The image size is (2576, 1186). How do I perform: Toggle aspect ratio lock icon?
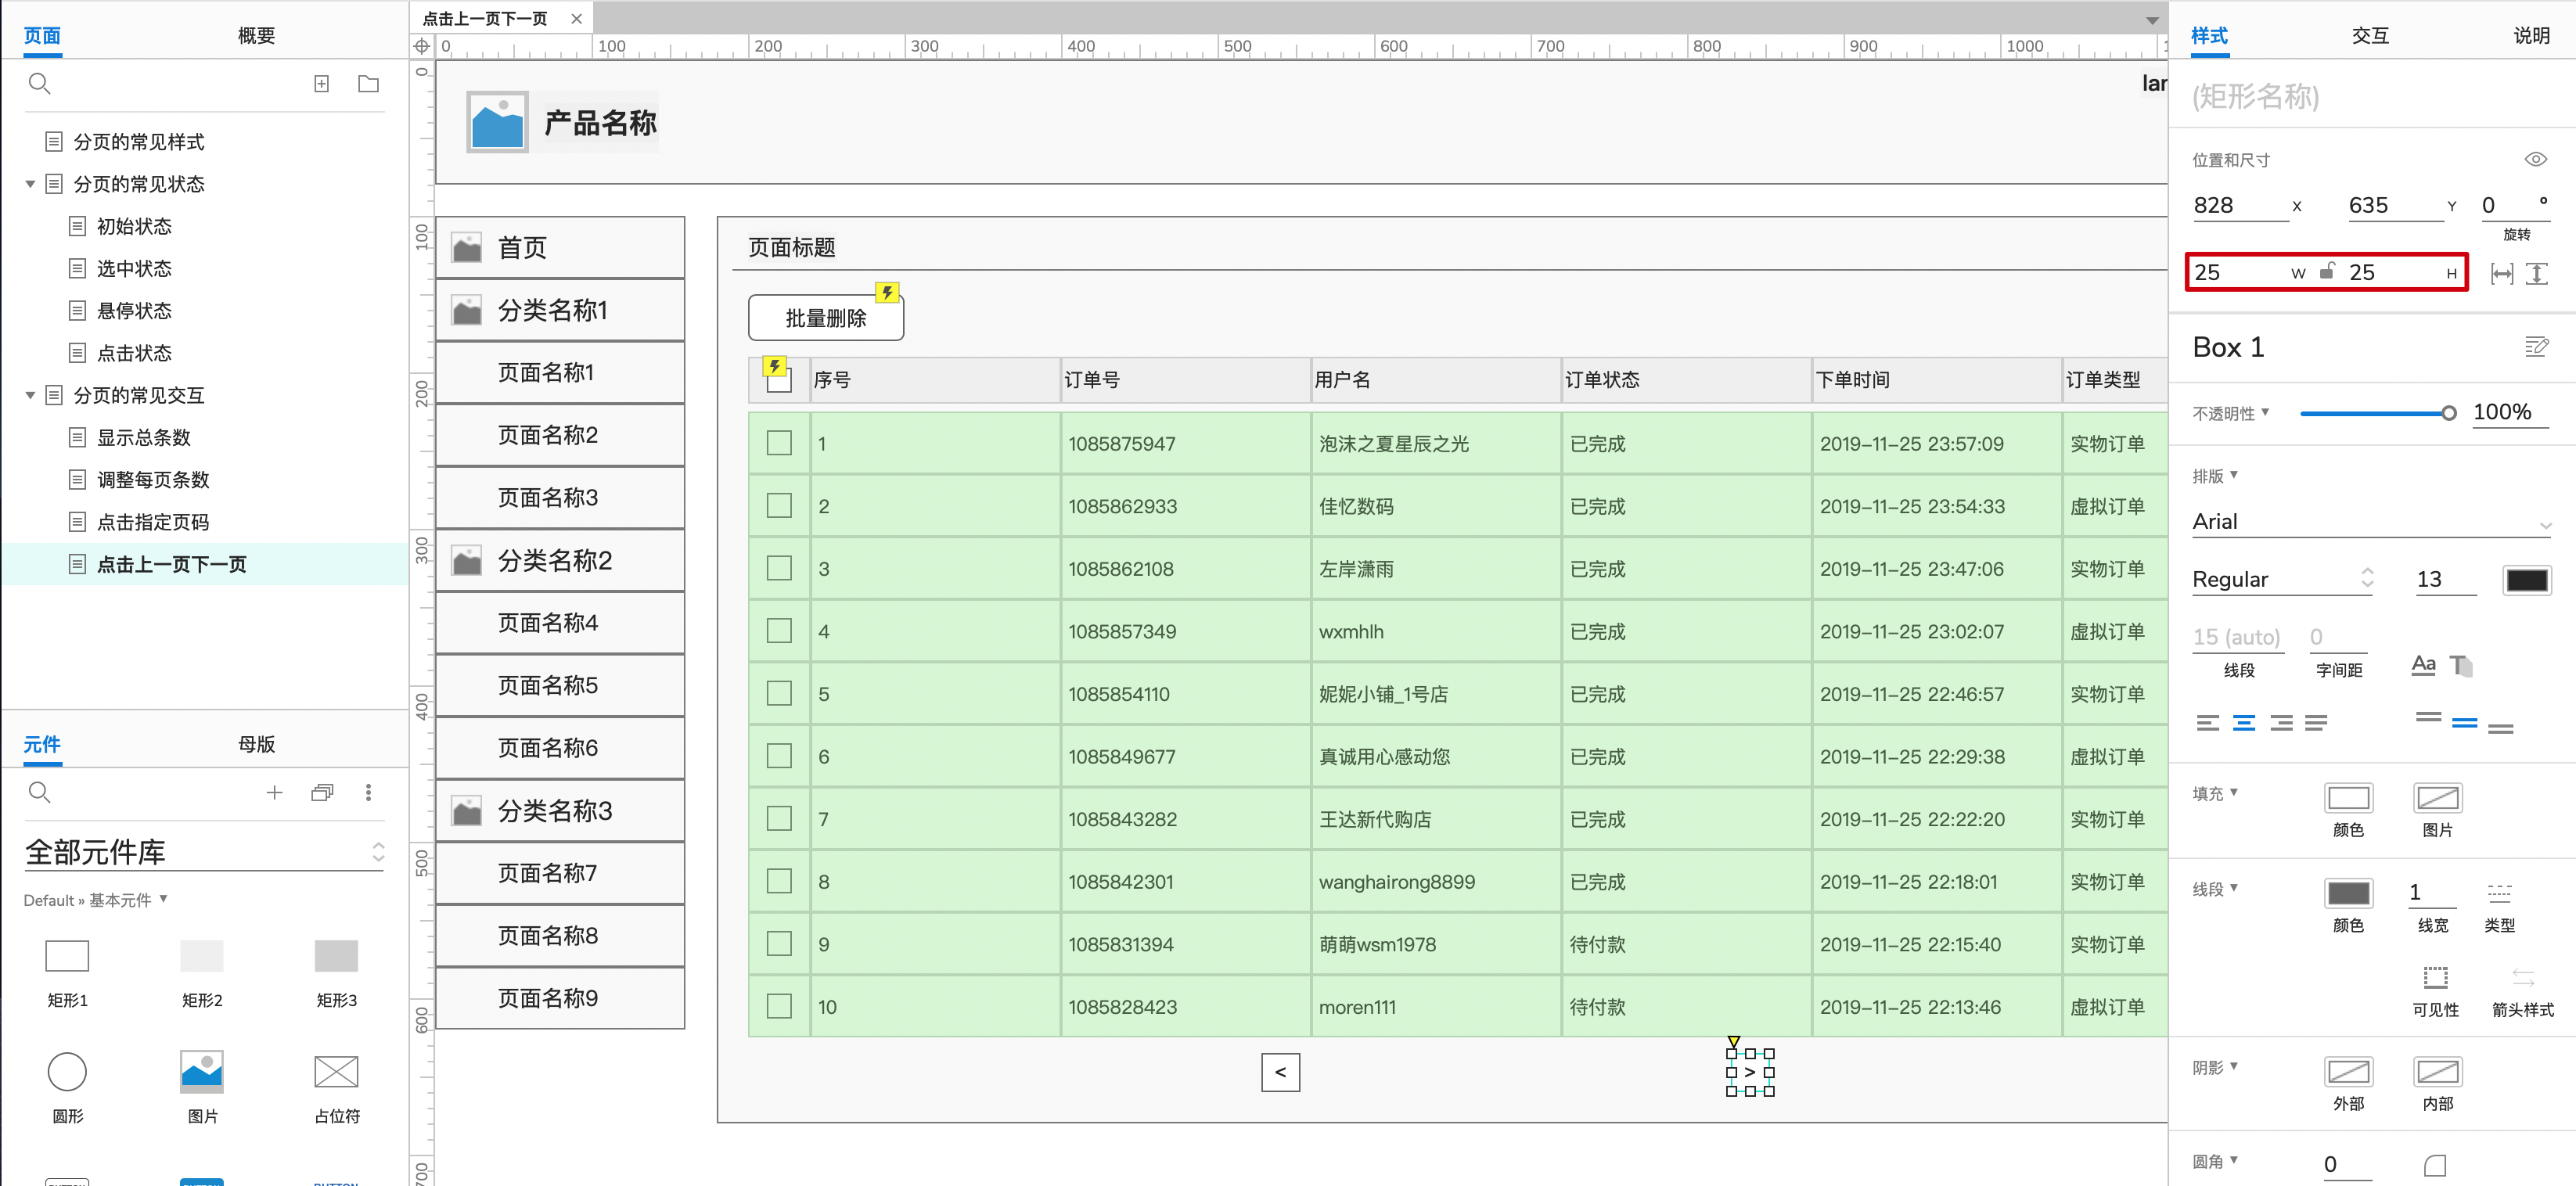click(x=2327, y=271)
